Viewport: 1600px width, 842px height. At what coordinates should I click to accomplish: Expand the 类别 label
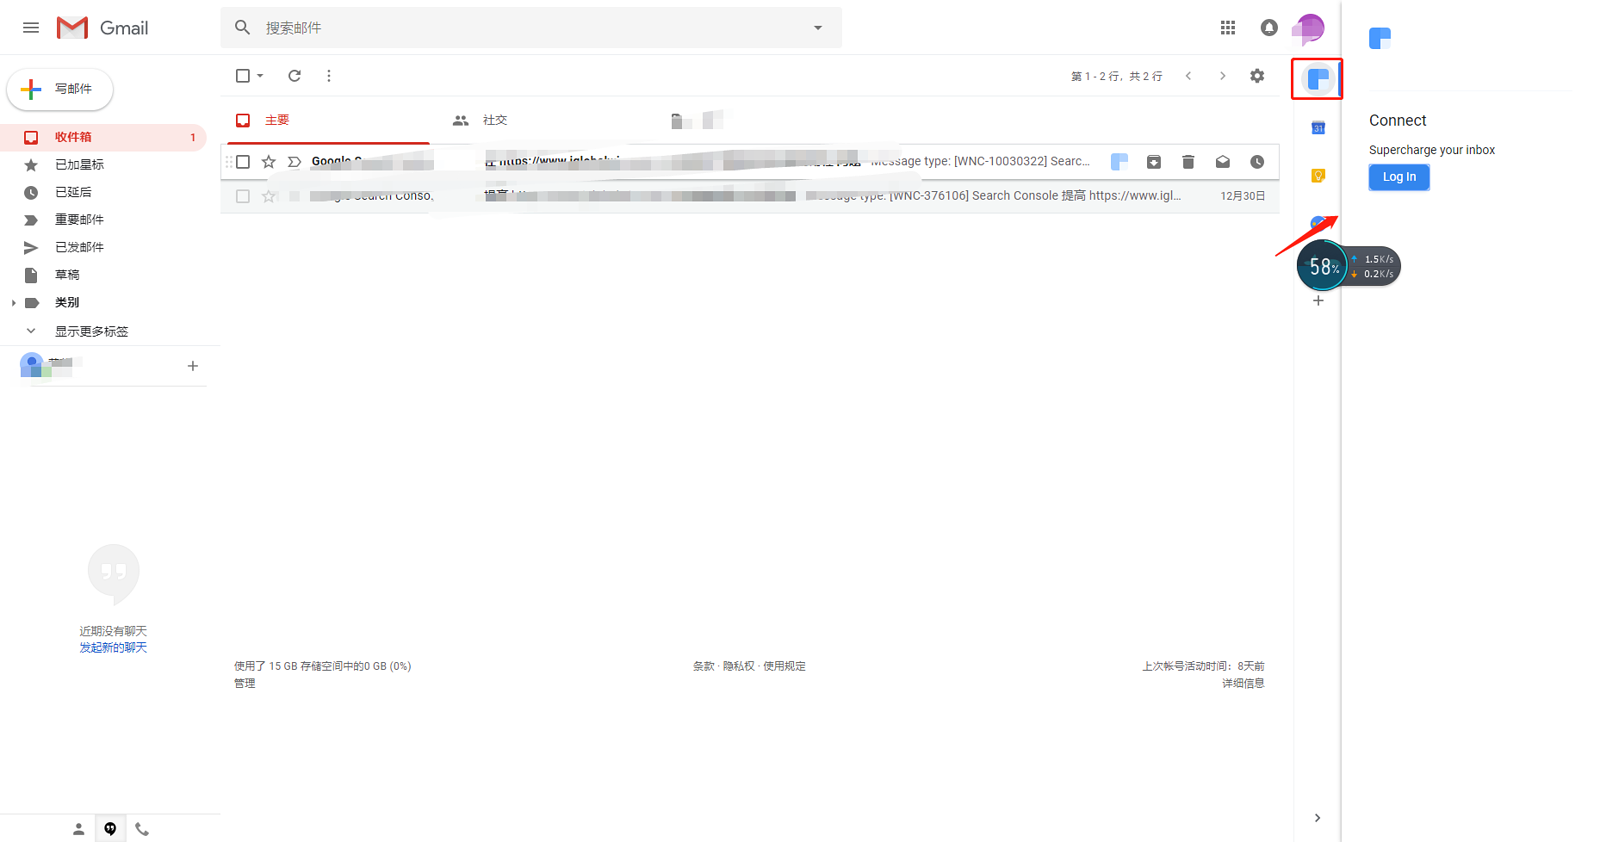click(x=13, y=303)
